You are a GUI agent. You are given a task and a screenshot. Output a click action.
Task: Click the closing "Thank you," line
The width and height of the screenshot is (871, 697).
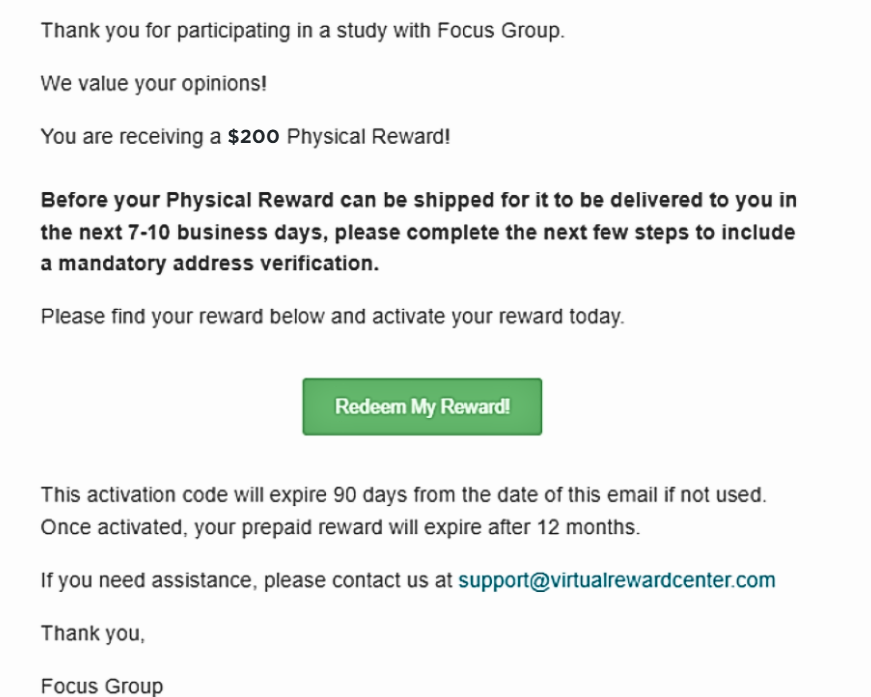[x=93, y=633]
